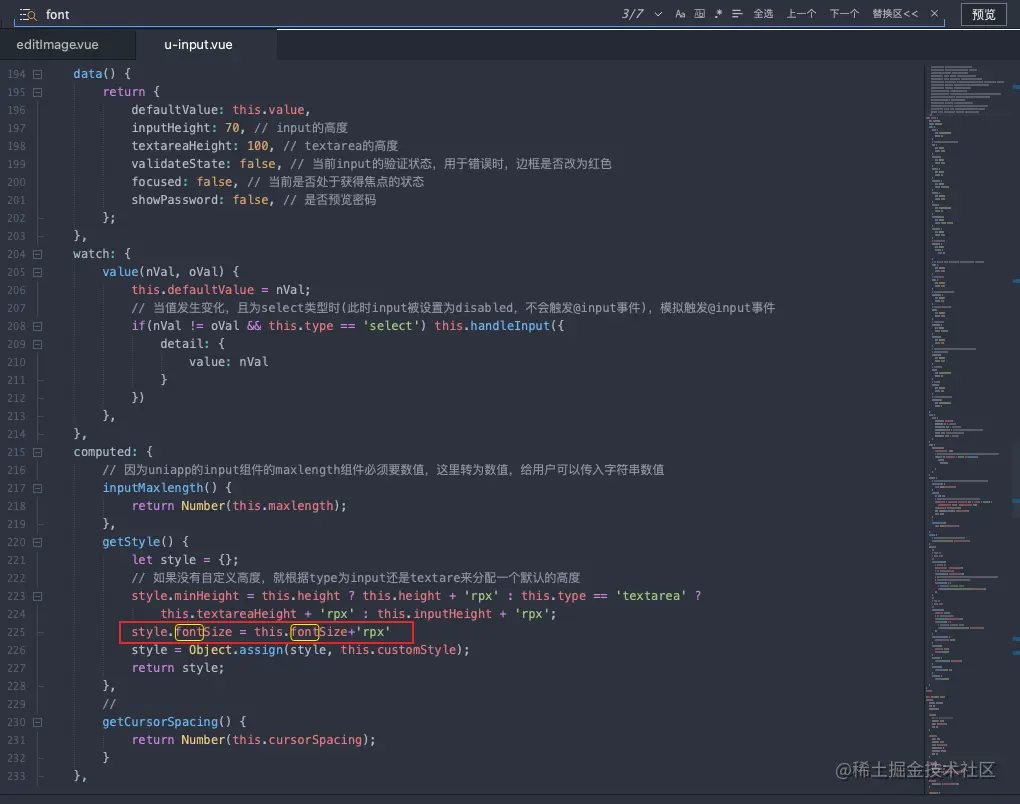Collapse the style.minHeight statement at line 223
This screenshot has height=804, width=1020.
pyautogui.click(x=38, y=596)
